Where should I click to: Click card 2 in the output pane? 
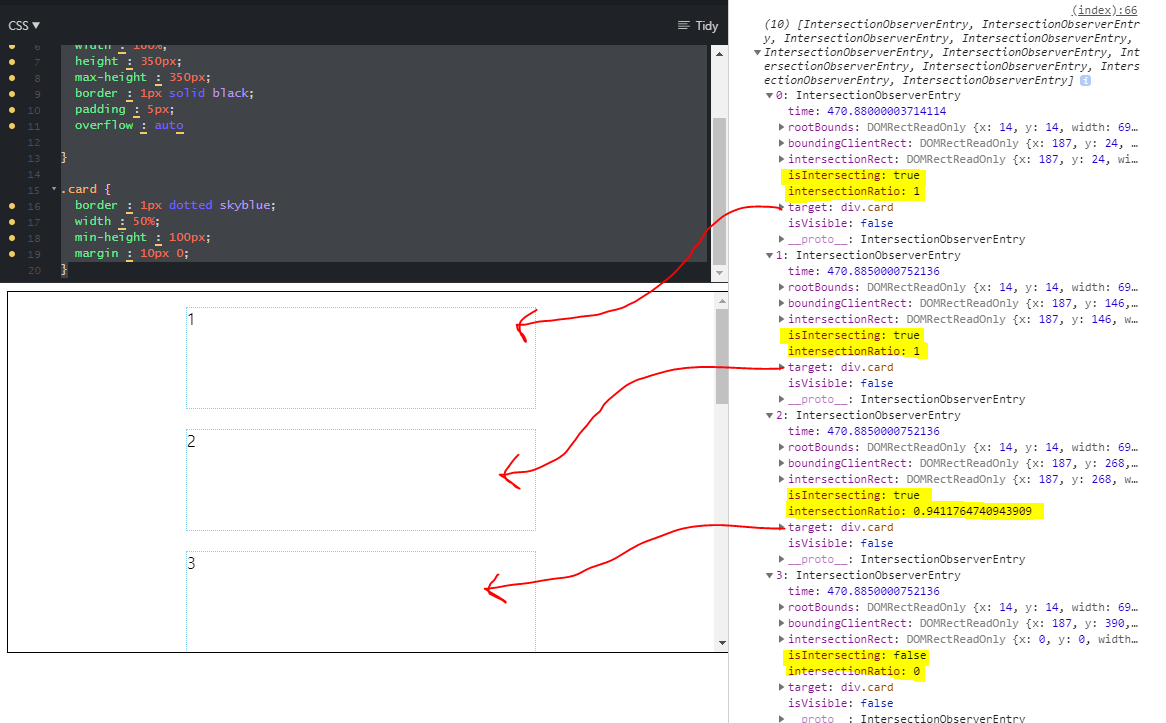(361, 480)
